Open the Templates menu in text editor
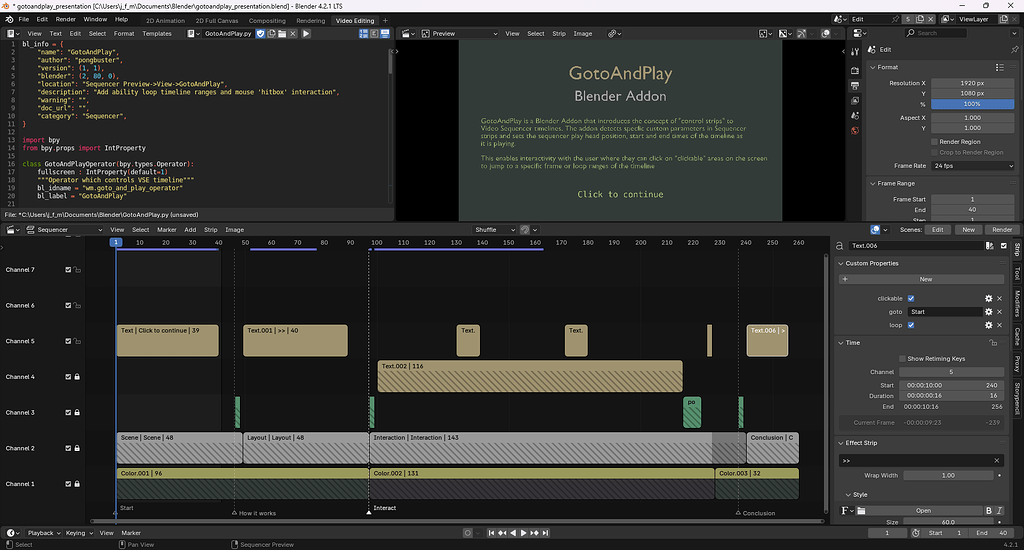The height and width of the screenshot is (550, 1024). tap(157, 33)
